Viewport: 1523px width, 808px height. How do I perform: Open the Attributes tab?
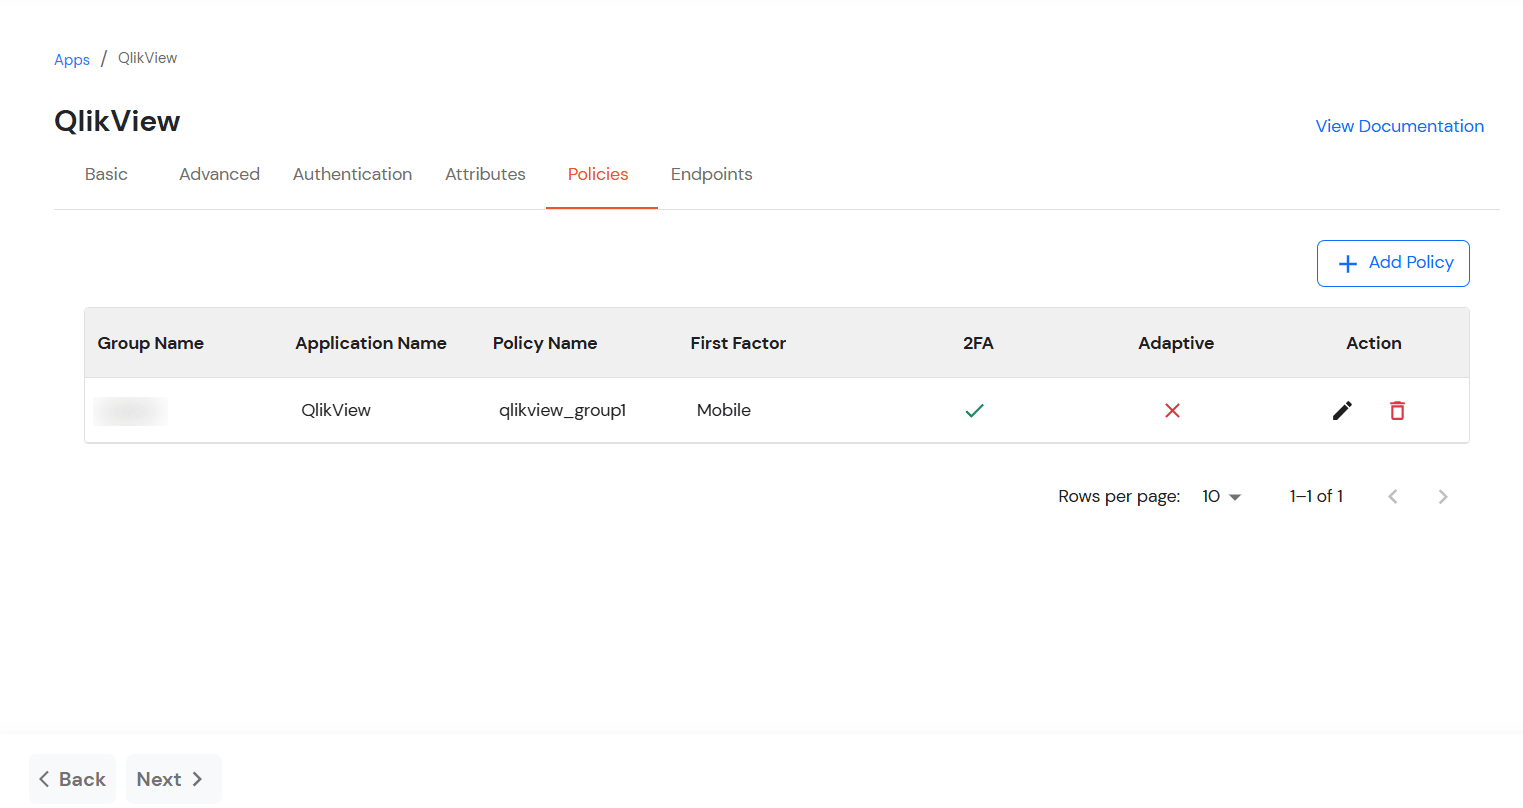tap(485, 174)
